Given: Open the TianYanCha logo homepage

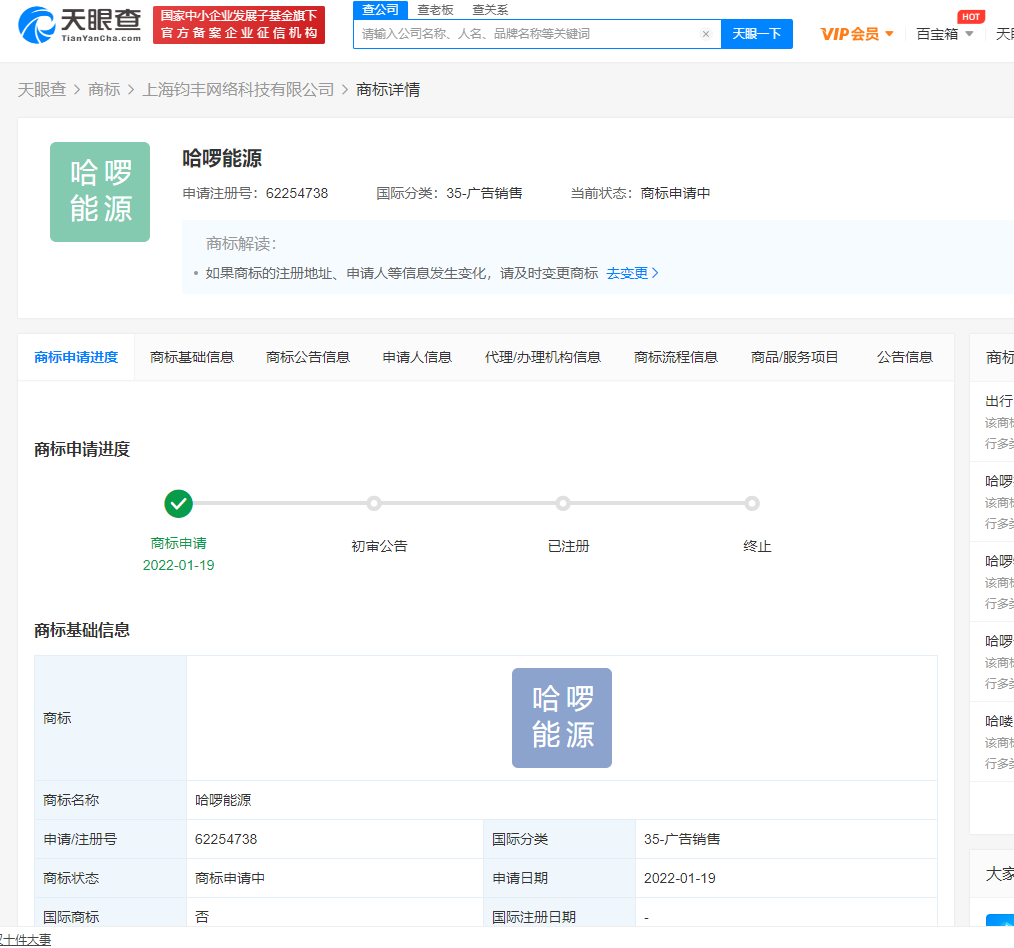Looking at the screenshot, I should (x=80, y=25).
